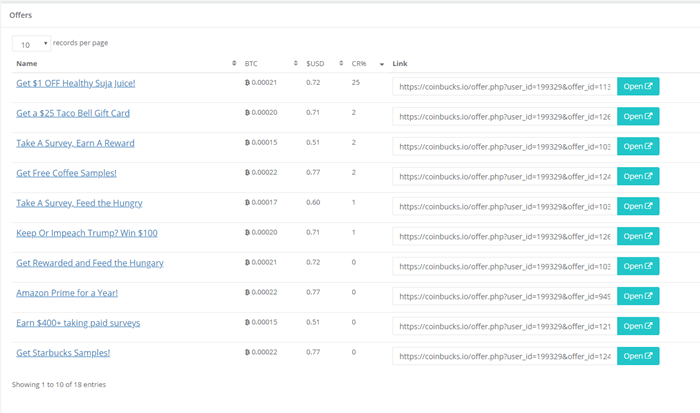Click Open button for Impeach Trump offer
The height and width of the screenshot is (413, 700).
[x=638, y=236]
